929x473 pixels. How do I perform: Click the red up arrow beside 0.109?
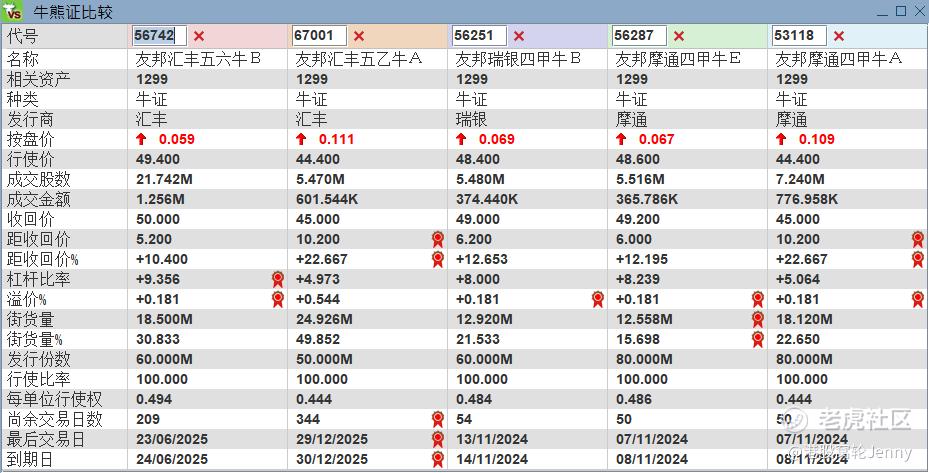tap(781, 139)
